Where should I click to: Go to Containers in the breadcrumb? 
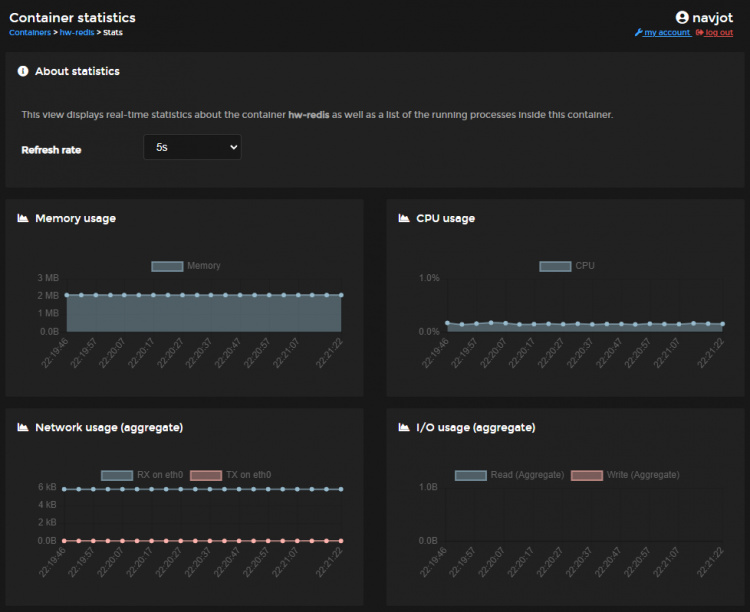pyautogui.click(x=30, y=32)
